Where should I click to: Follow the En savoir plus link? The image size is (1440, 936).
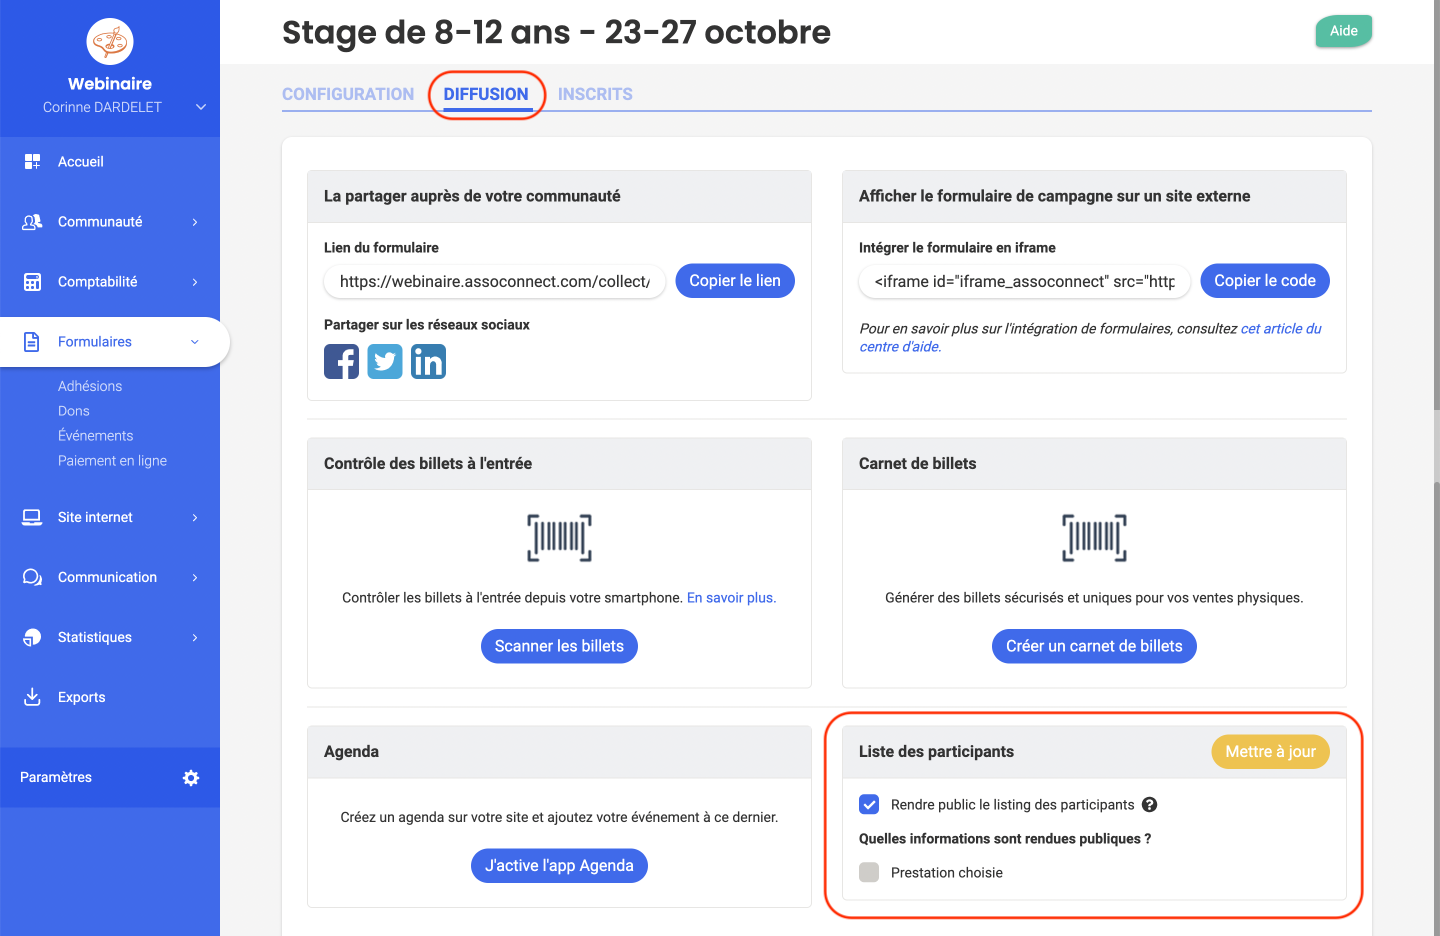pyautogui.click(x=731, y=598)
